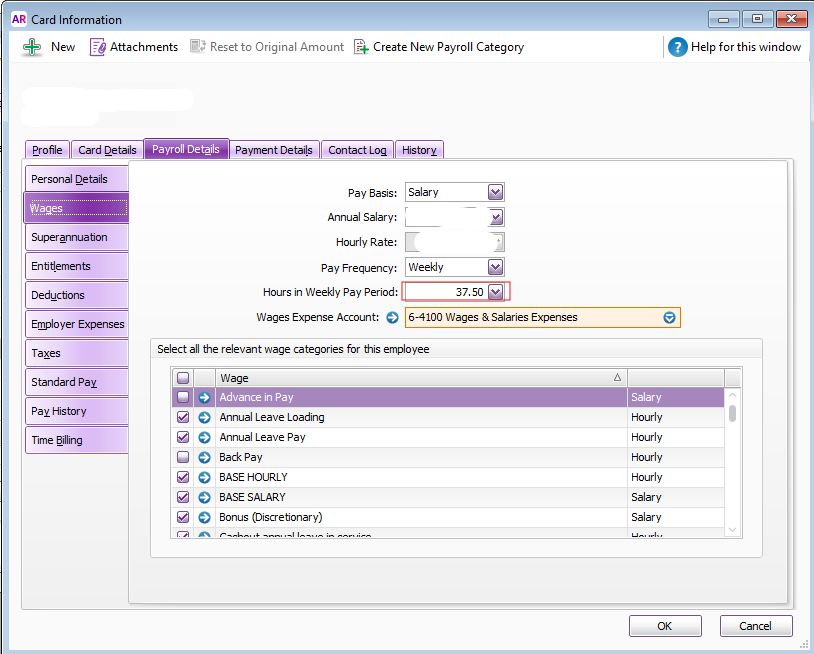This screenshot has height=654, width=814.
Task: Click the green plus New icon
Action: click(33, 47)
